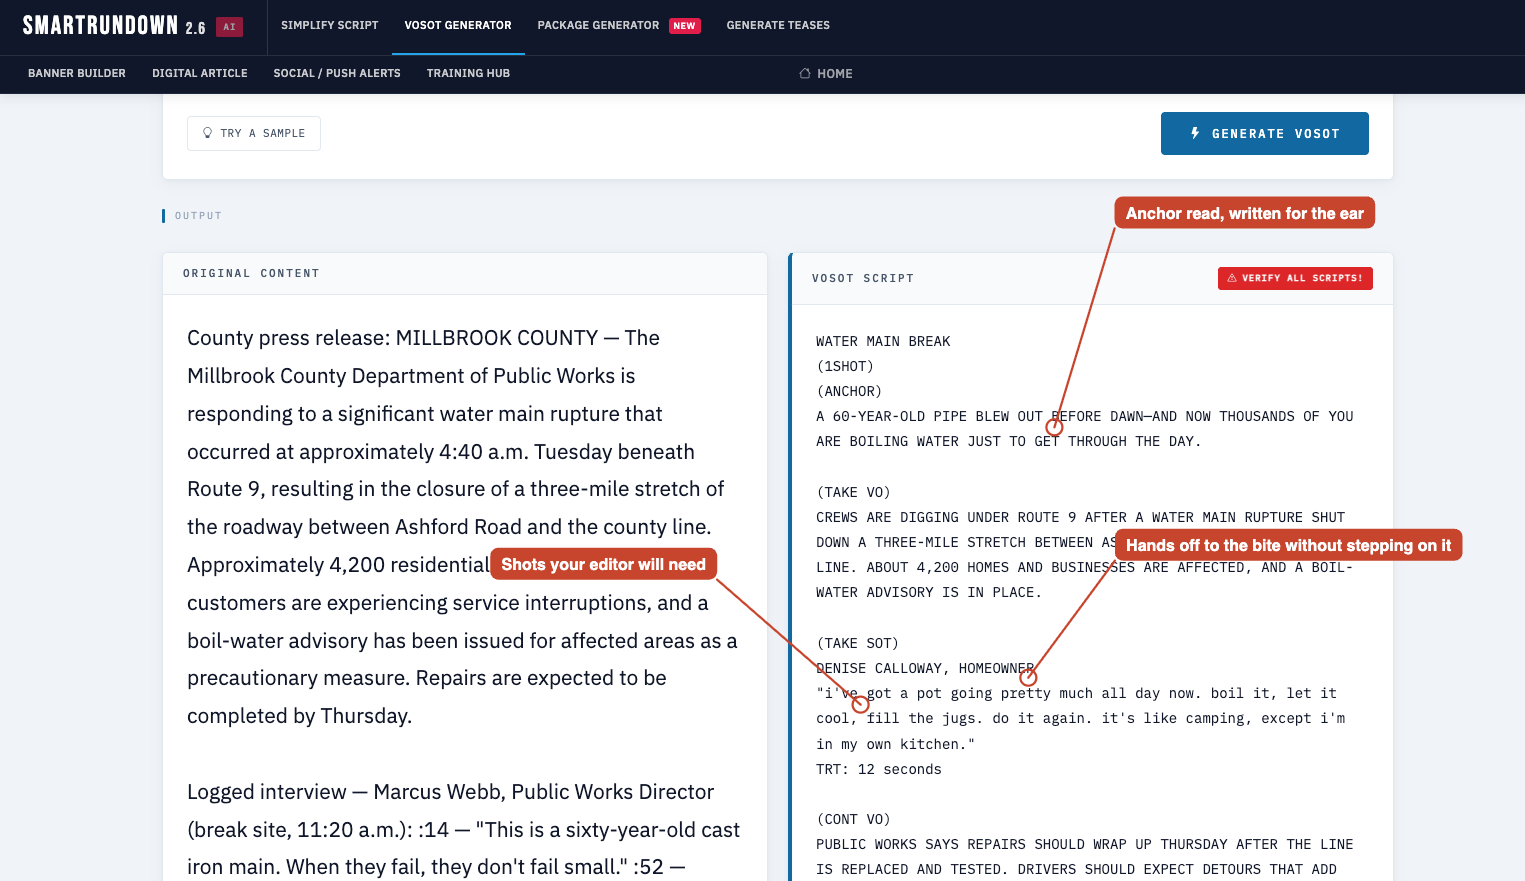Open the Digital Article tool
This screenshot has width=1525, height=881.
[x=200, y=73]
